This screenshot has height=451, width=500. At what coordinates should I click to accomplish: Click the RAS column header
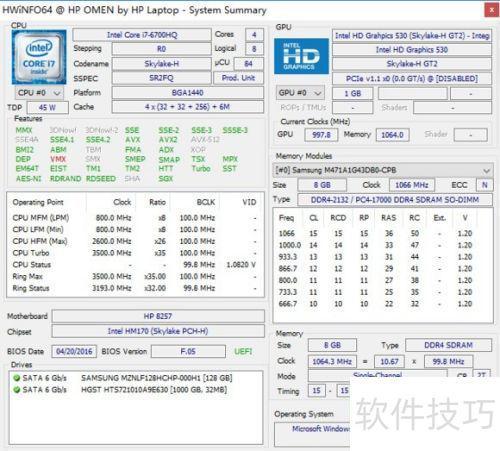coord(389,218)
